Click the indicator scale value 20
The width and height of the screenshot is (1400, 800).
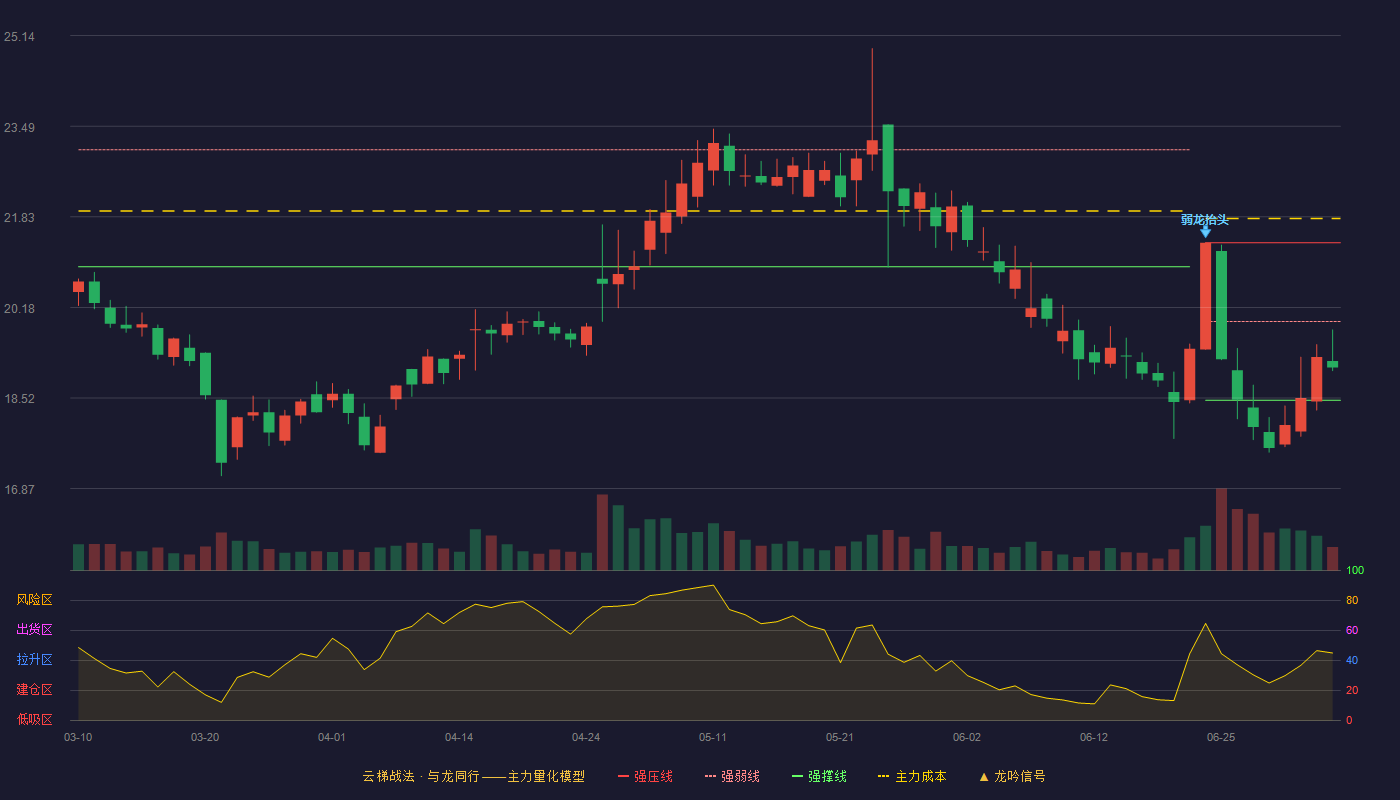tap(1351, 690)
